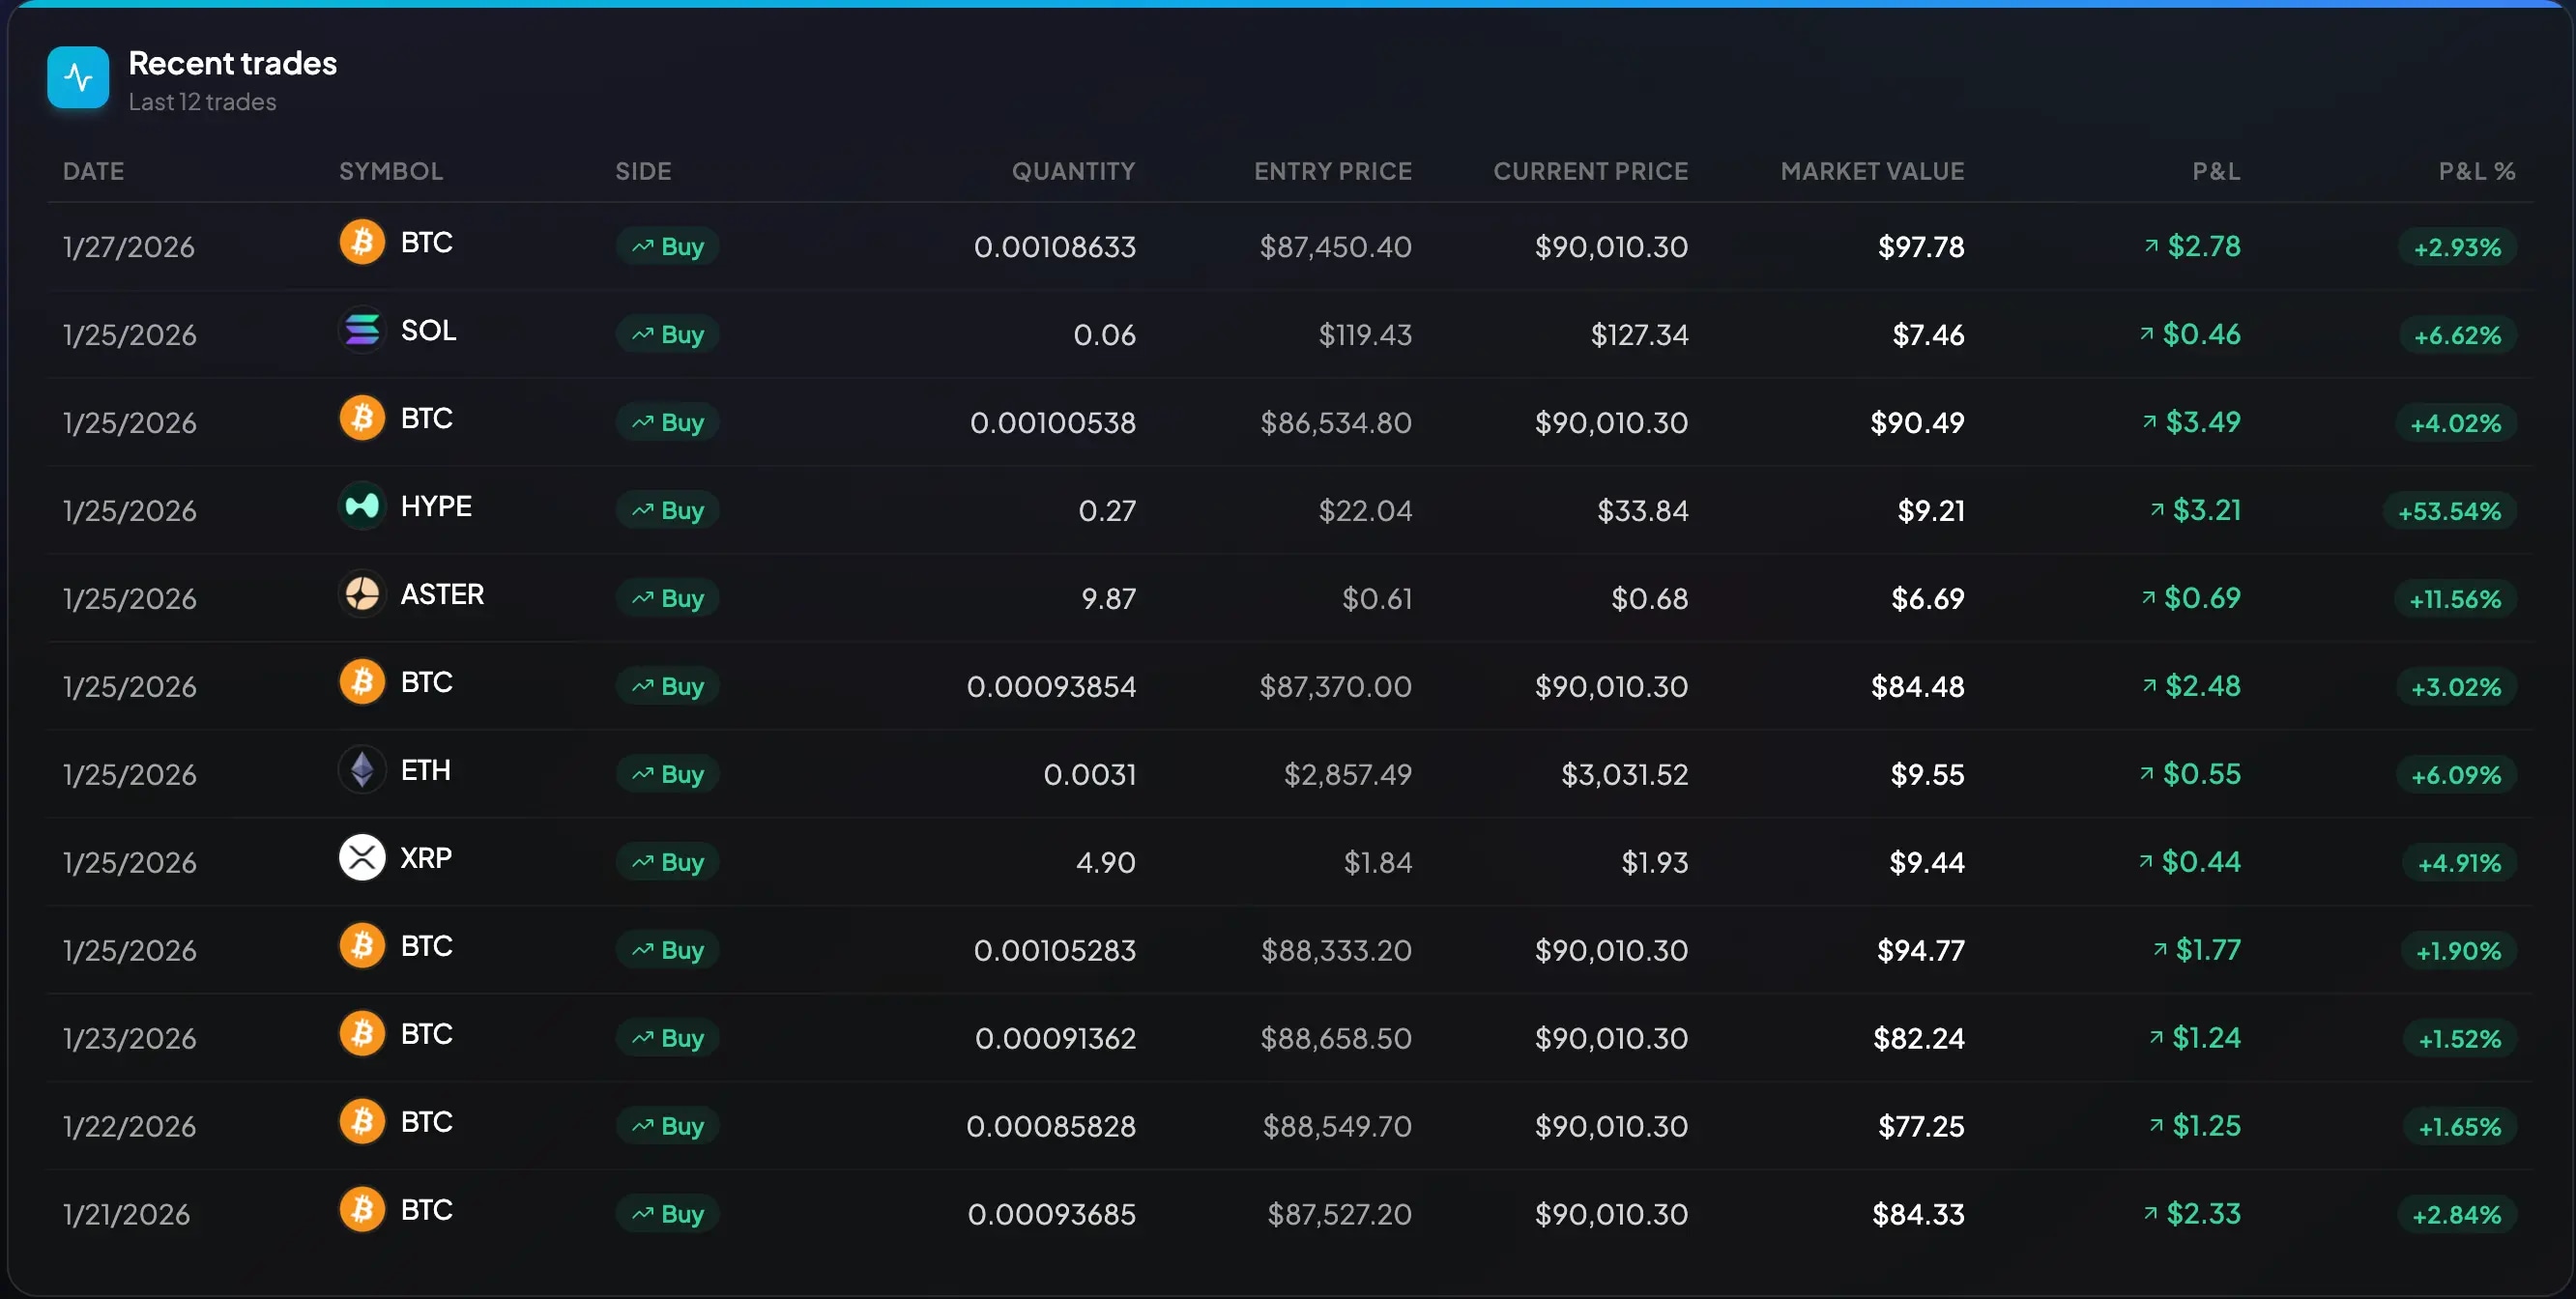Click the Buy badge on the SOL trade
This screenshot has width=2576, height=1299.
(668, 334)
